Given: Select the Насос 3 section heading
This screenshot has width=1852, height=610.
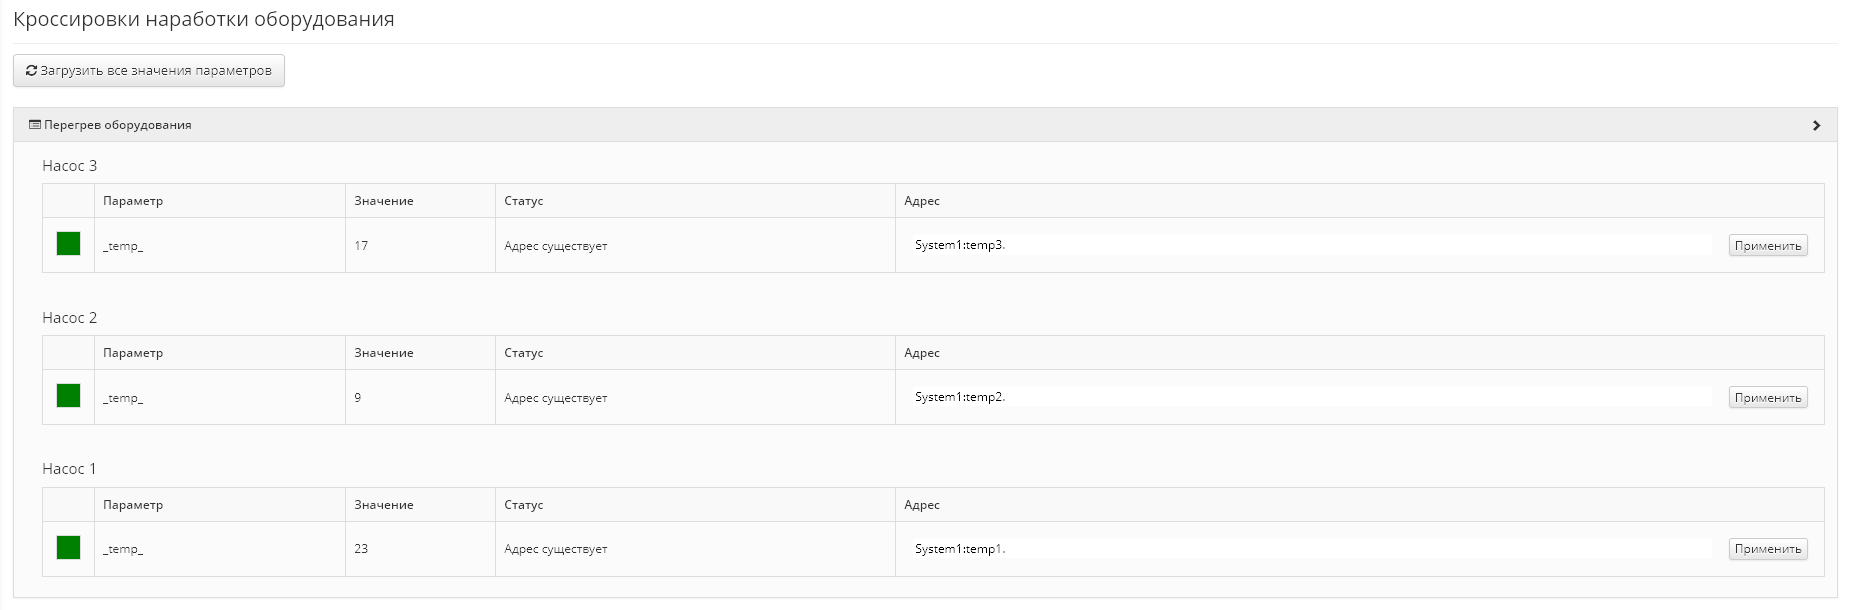Looking at the screenshot, I should pyautogui.click(x=70, y=166).
